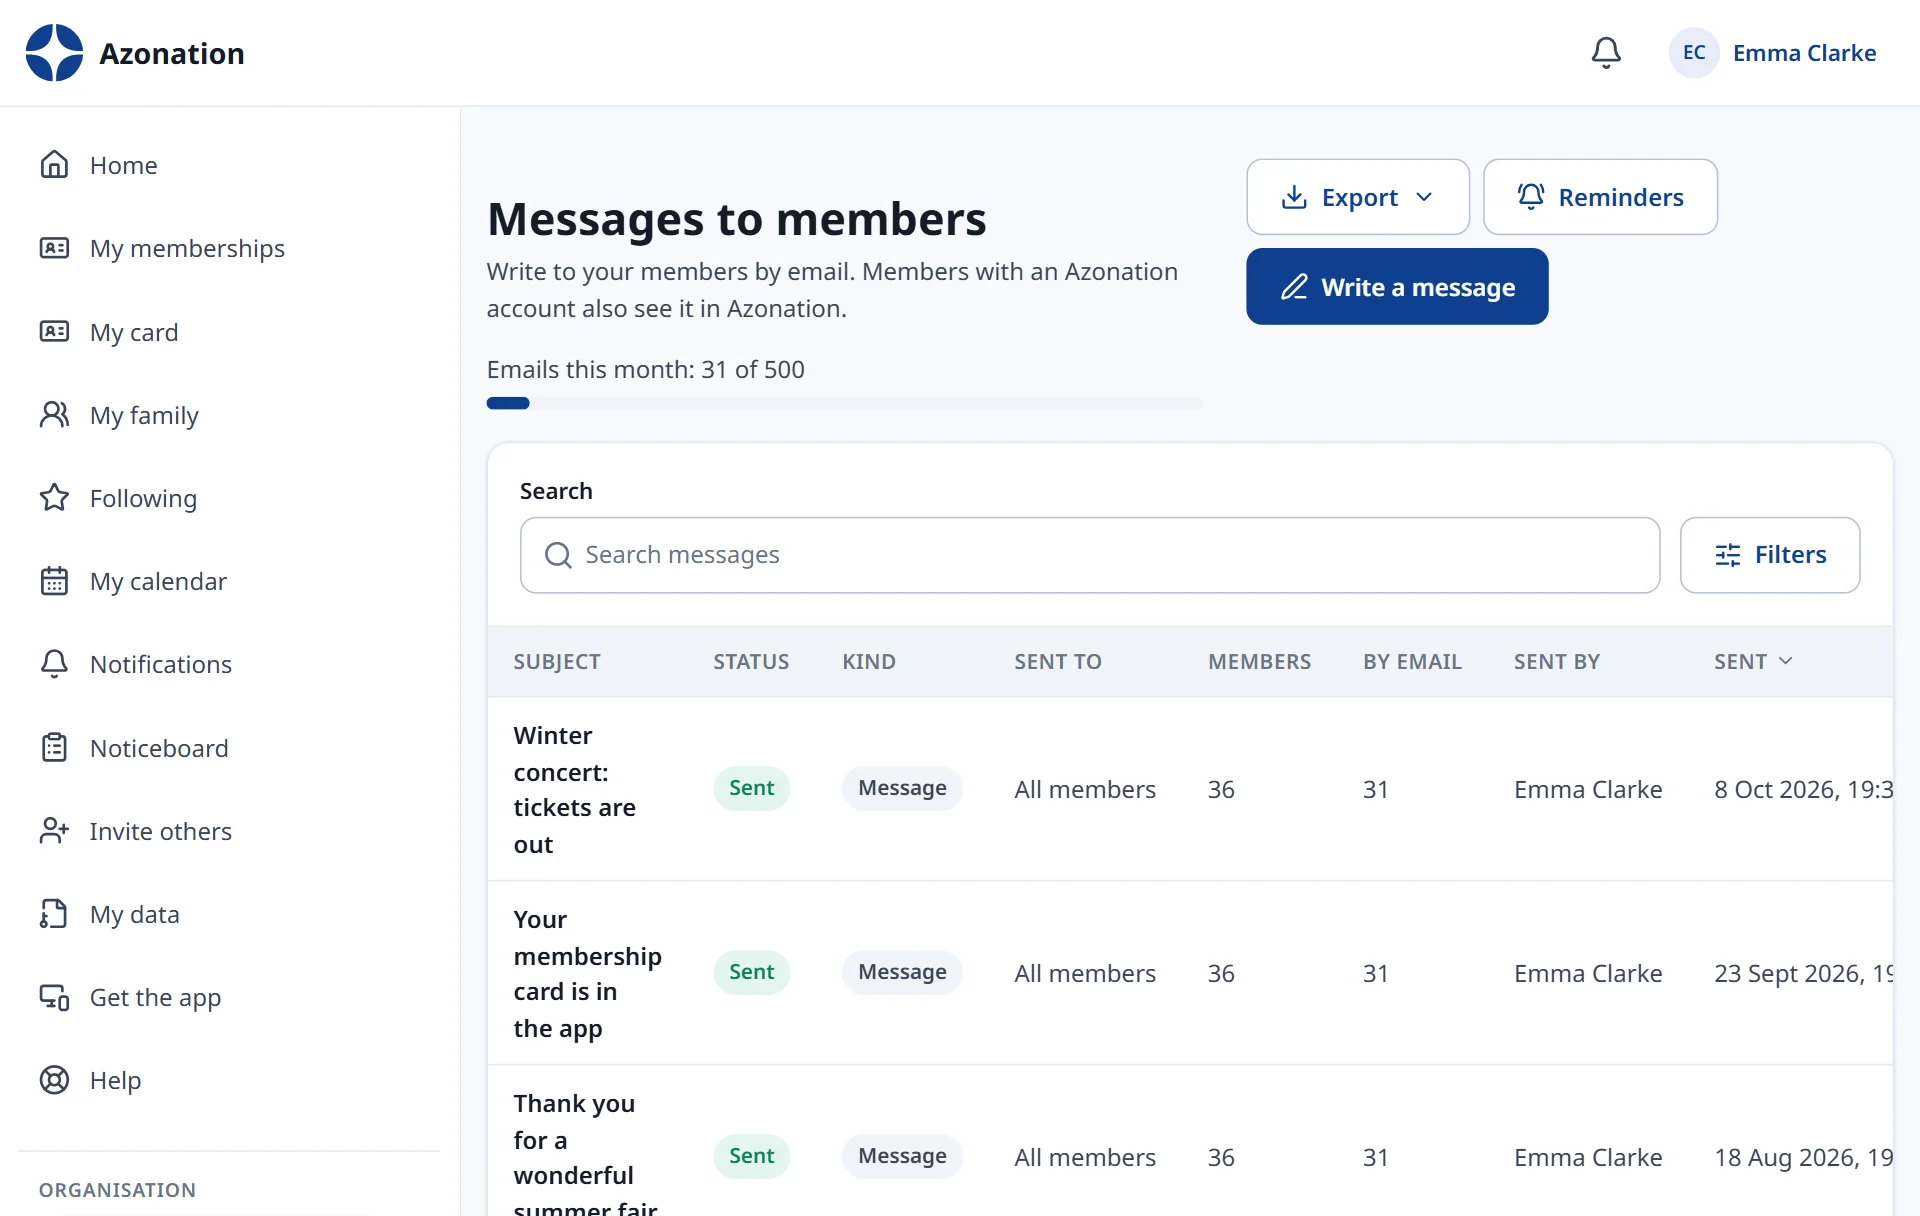This screenshot has height=1216, width=1920.
Task: Click the Get the app devices icon
Action: coord(54,997)
